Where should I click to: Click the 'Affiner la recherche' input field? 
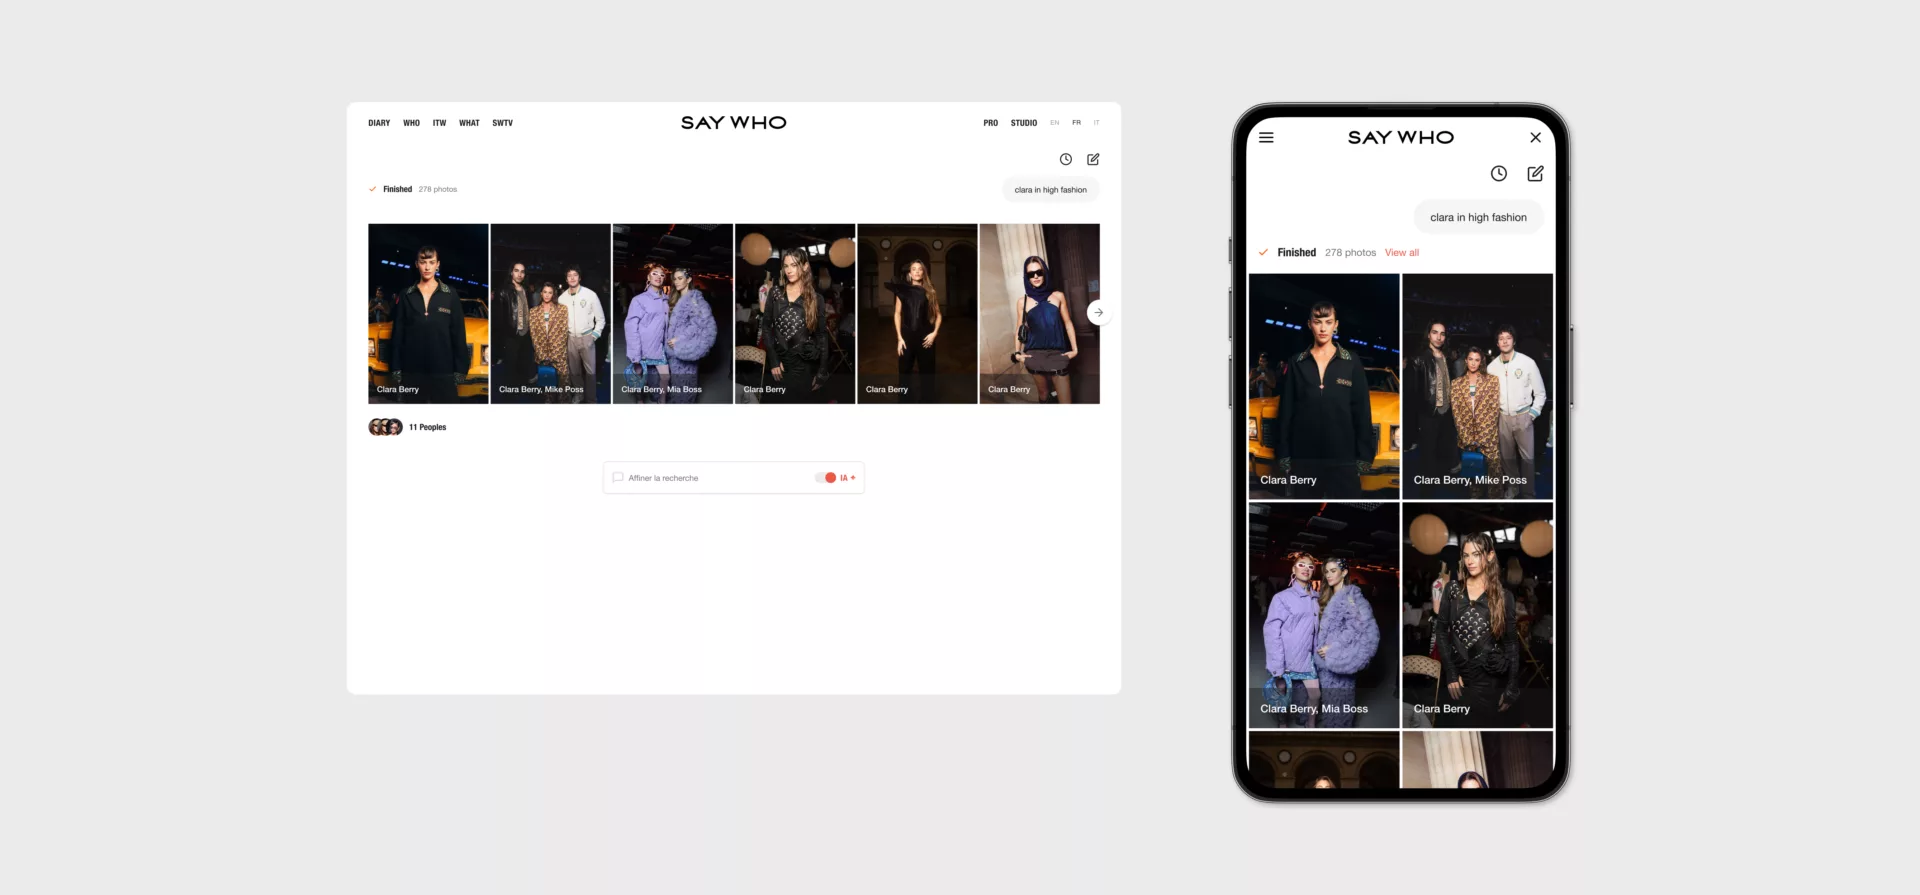[734, 478]
